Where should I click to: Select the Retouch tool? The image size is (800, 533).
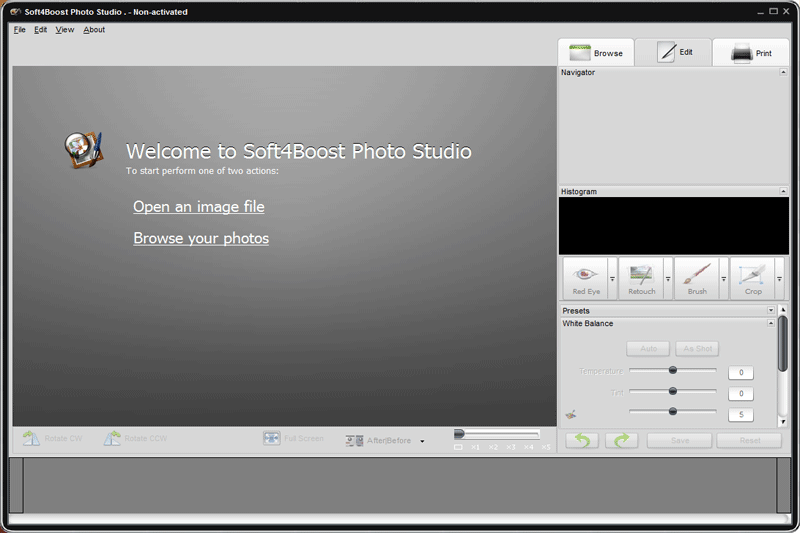[641, 278]
